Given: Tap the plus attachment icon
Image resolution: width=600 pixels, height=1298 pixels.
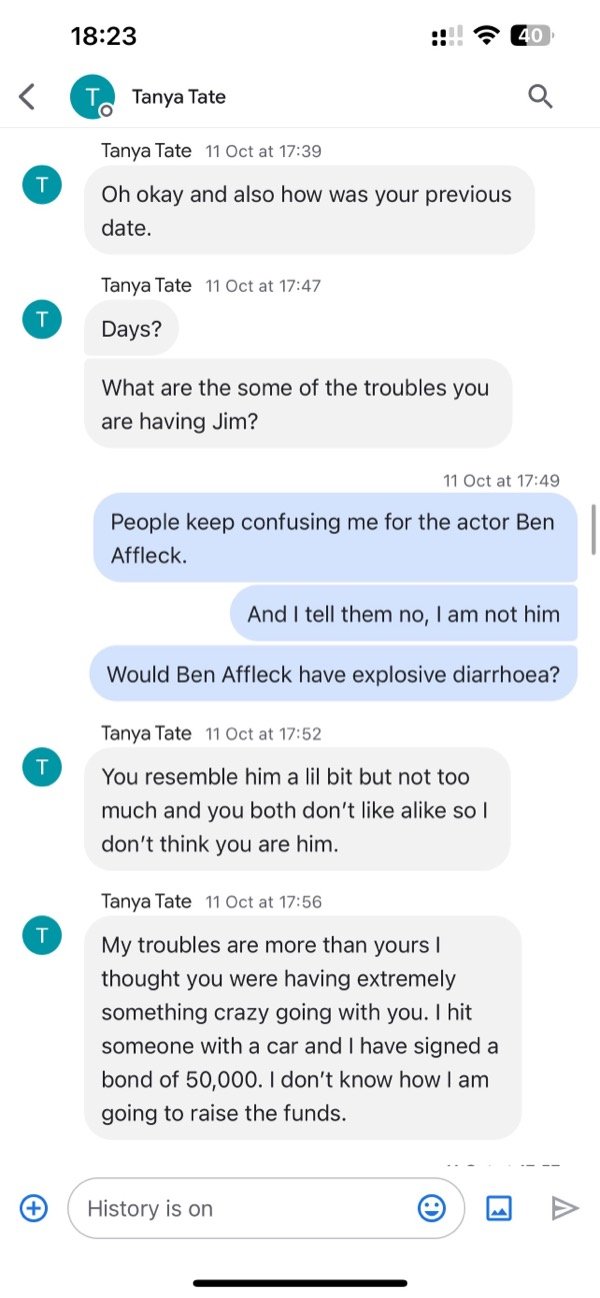Looking at the screenshot, I should [x=33, y=1208].
